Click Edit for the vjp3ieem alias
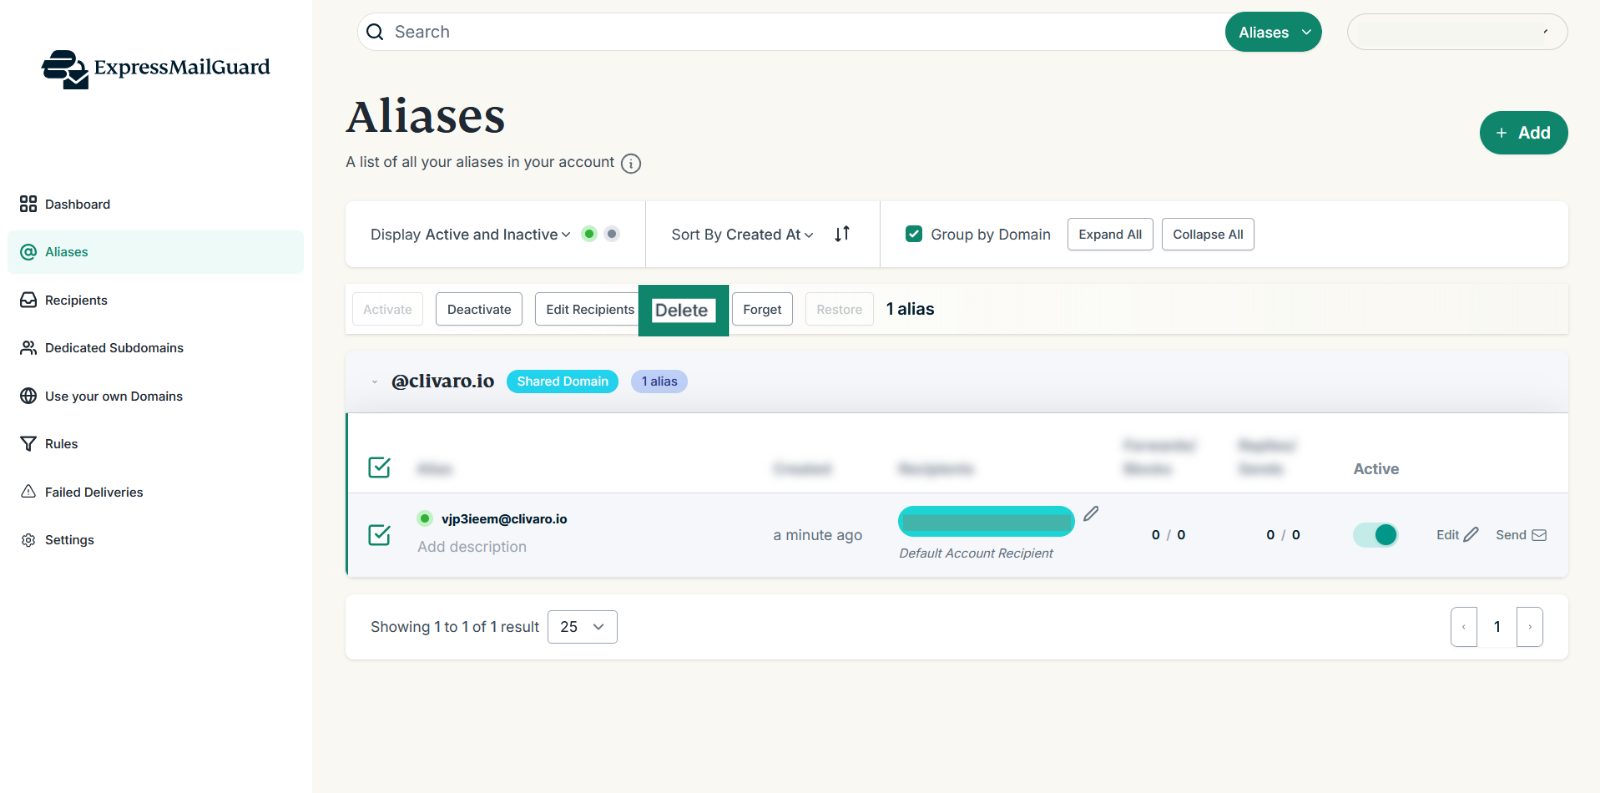 [1457, 535]
